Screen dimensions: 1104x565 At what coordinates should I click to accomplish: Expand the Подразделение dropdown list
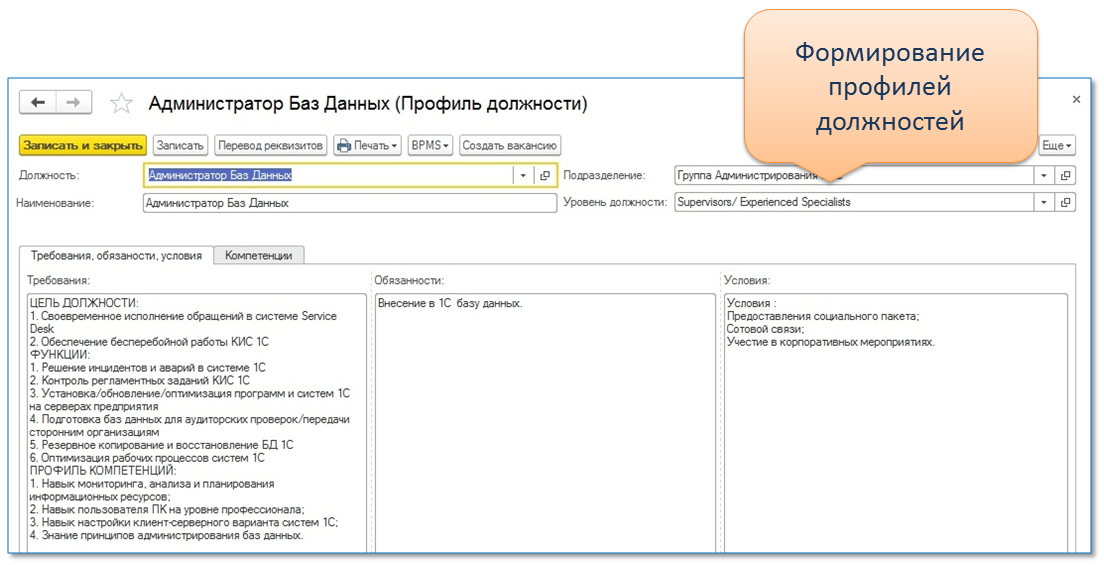(x=1044, y=175)
